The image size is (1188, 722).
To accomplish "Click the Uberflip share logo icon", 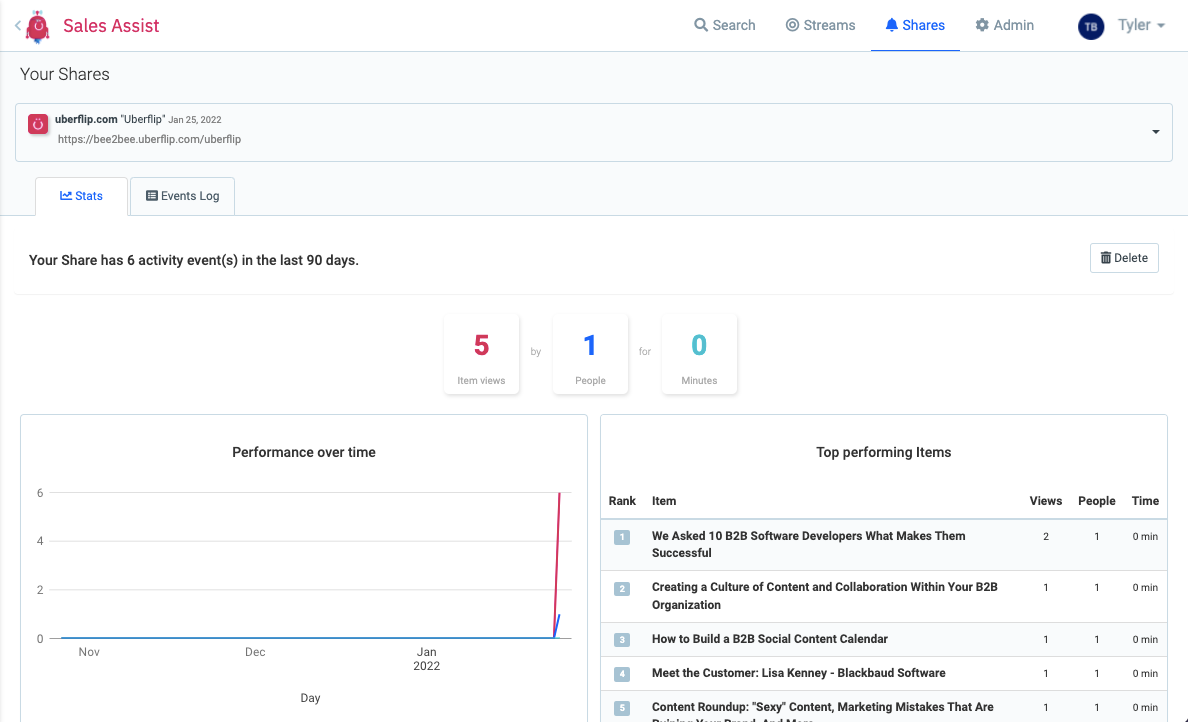I will [38, 123].
